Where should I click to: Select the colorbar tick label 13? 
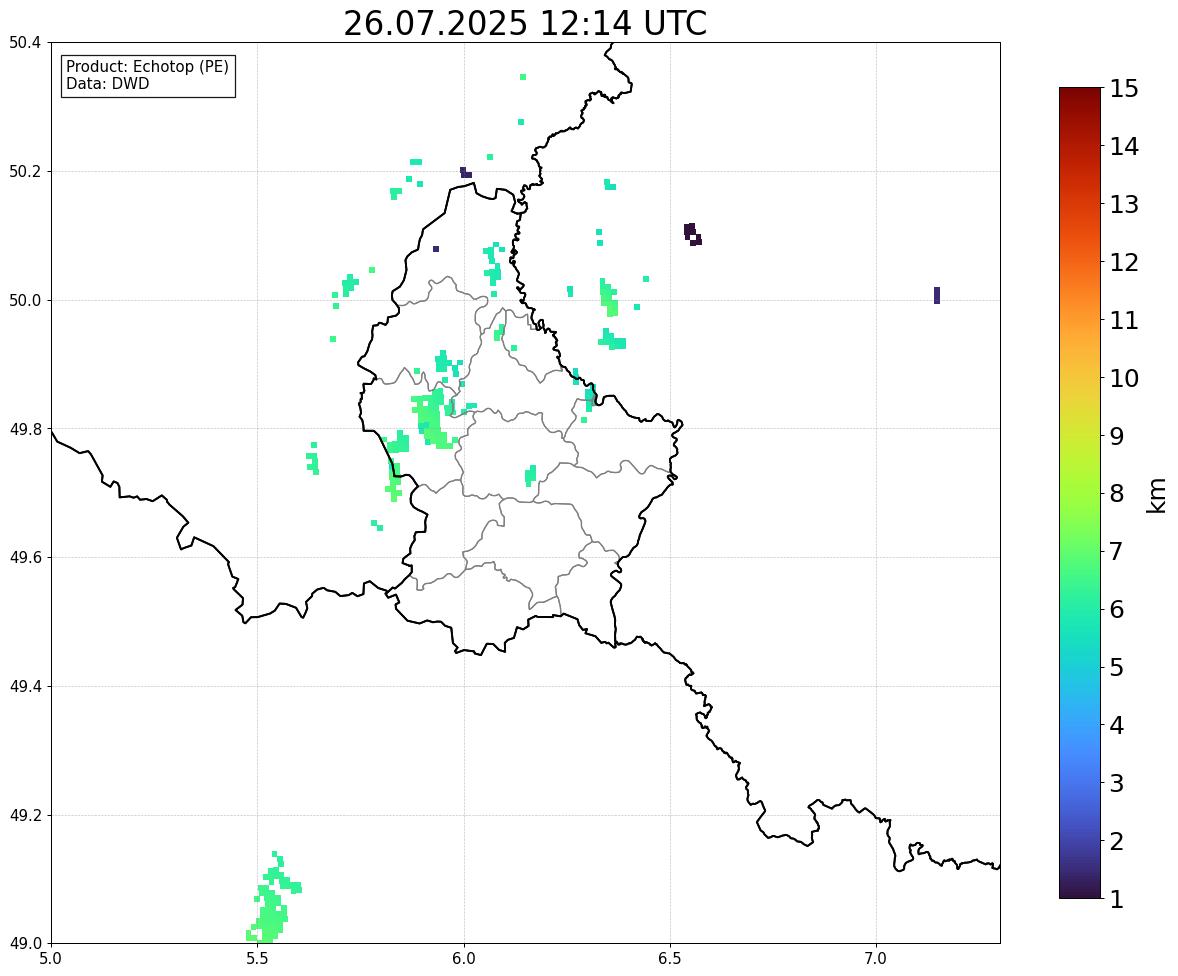(x=1124, y=204)
